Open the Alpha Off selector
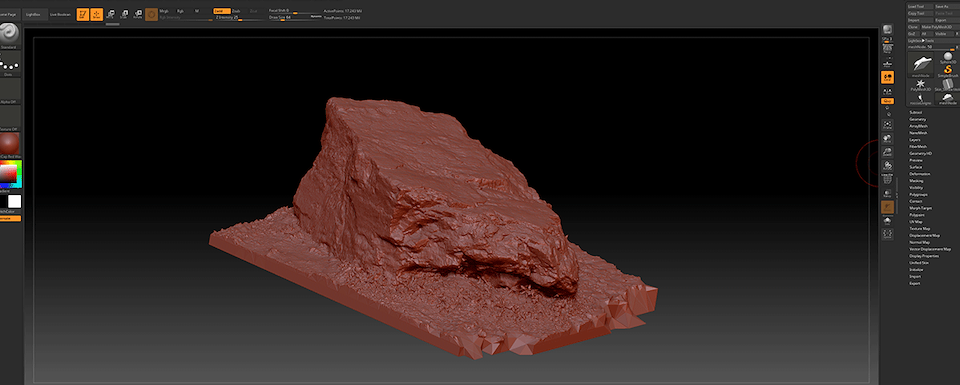 tap(9, 91)
